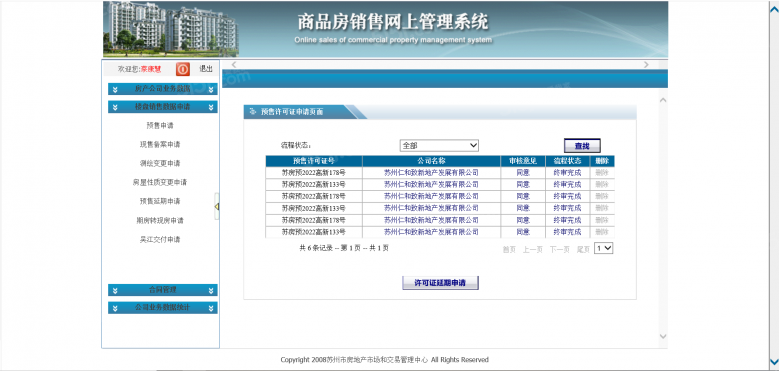This screenshot has width=779, height=371.
Task: Click right double-chevron on 合同管理 header
Action: [211, 290]
